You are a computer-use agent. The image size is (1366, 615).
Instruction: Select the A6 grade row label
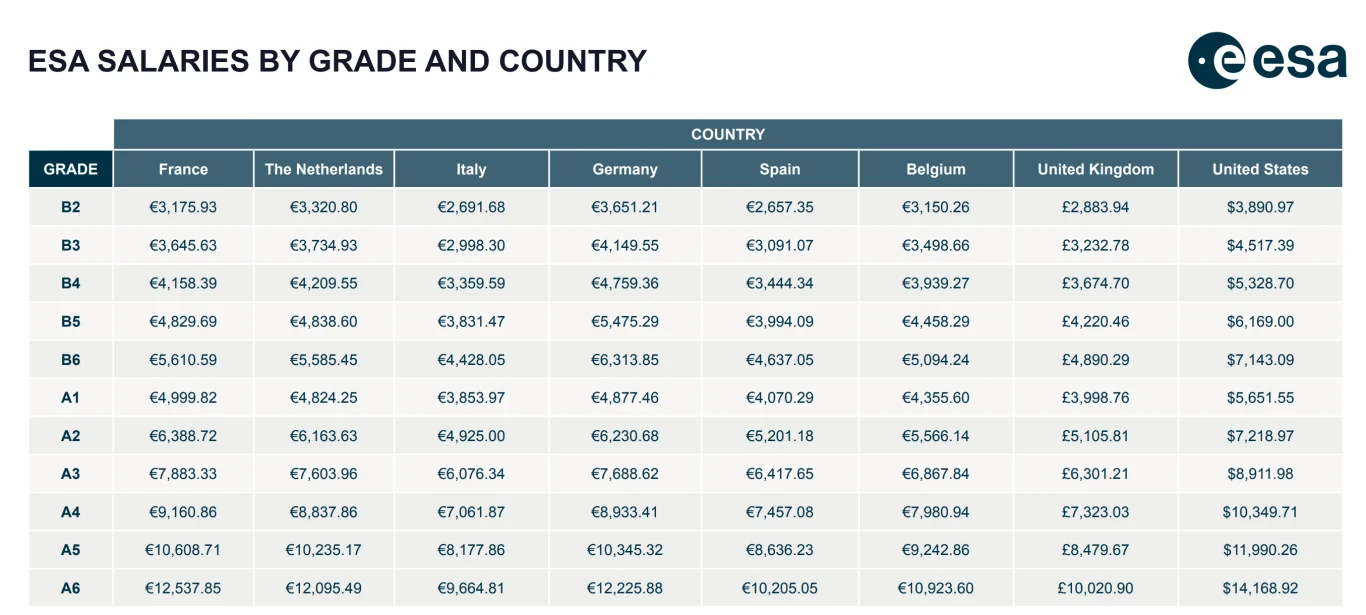pyautogui.click(x=70, y=588)
